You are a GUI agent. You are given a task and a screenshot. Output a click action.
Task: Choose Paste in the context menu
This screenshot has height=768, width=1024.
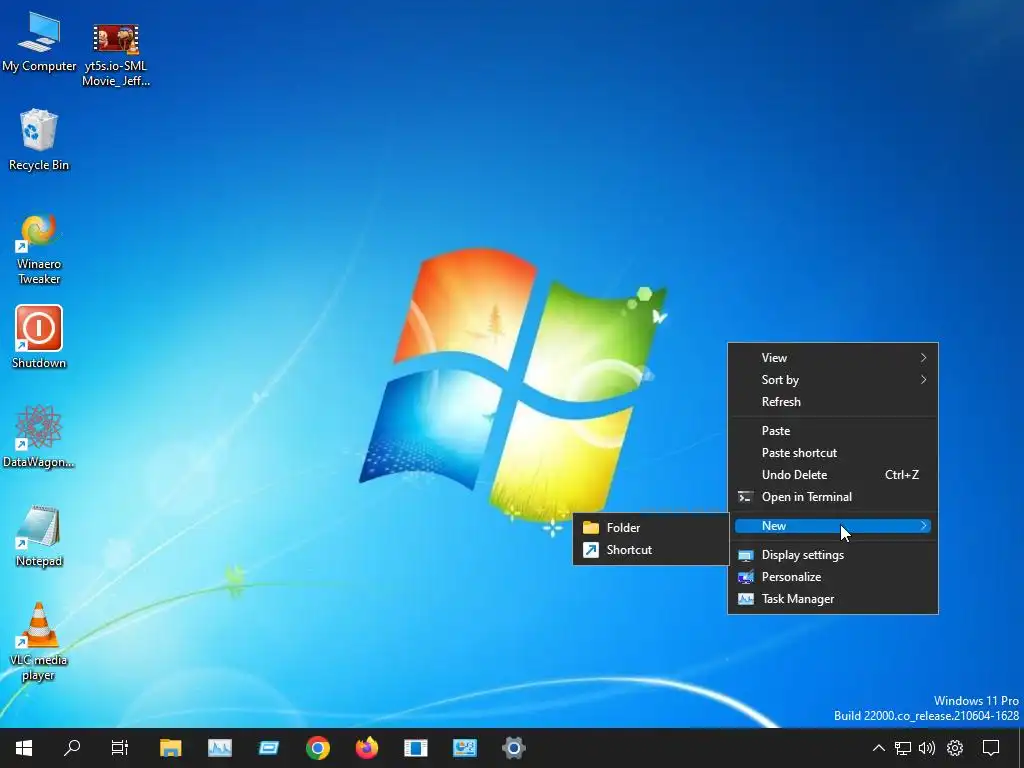pyautogui.click(x=833, y=431)
